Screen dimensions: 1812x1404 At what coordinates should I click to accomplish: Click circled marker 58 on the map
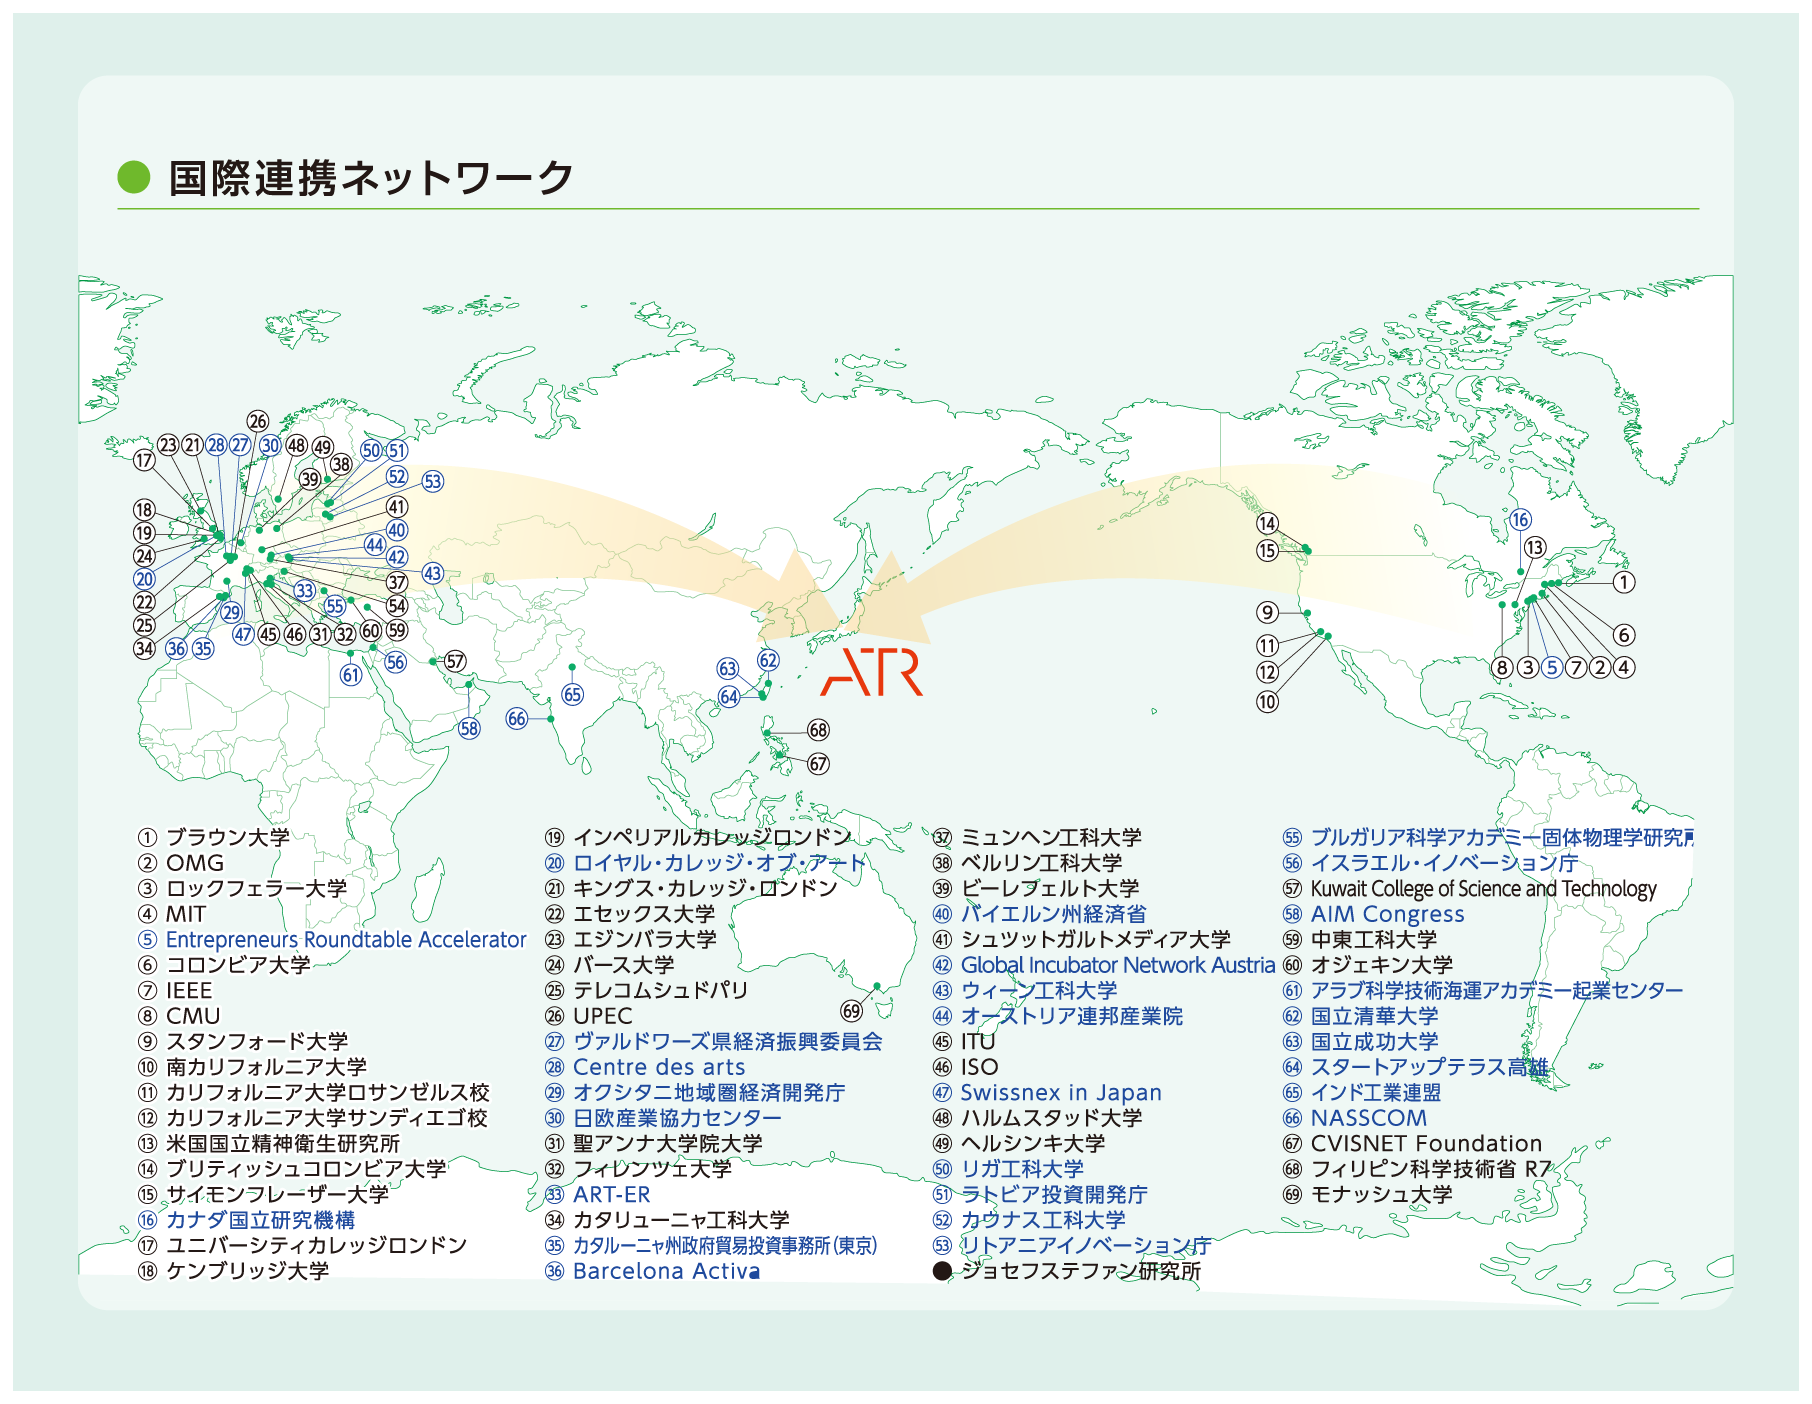point(469,728)
